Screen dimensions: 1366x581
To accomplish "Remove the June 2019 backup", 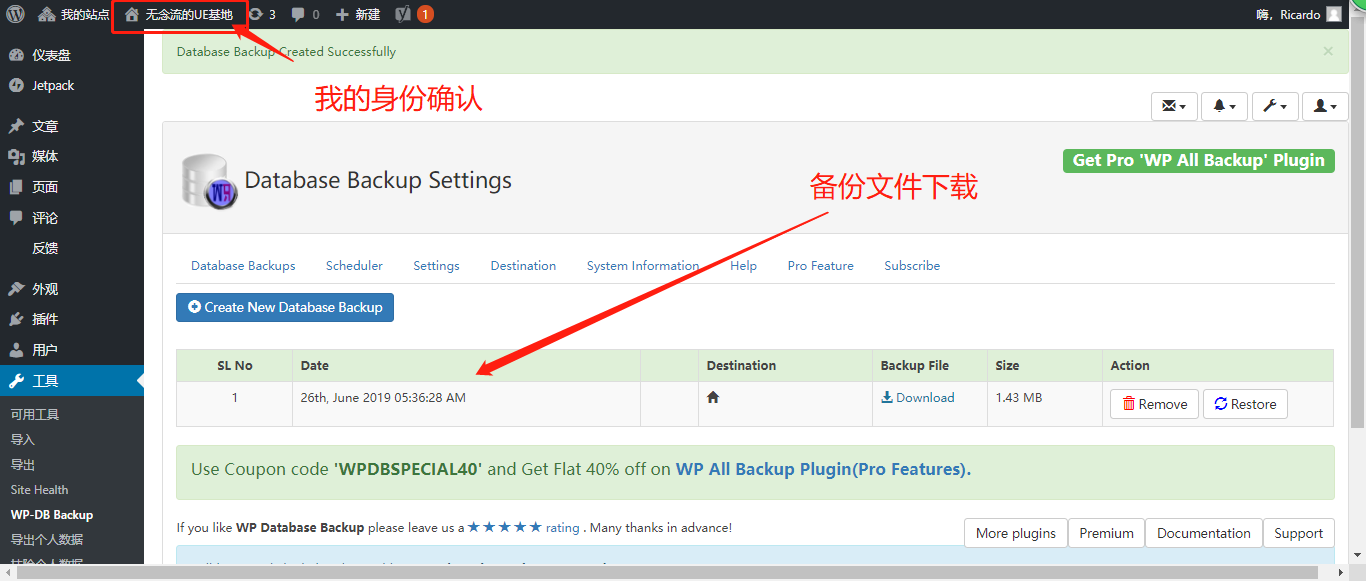I will pos(1154,404).
